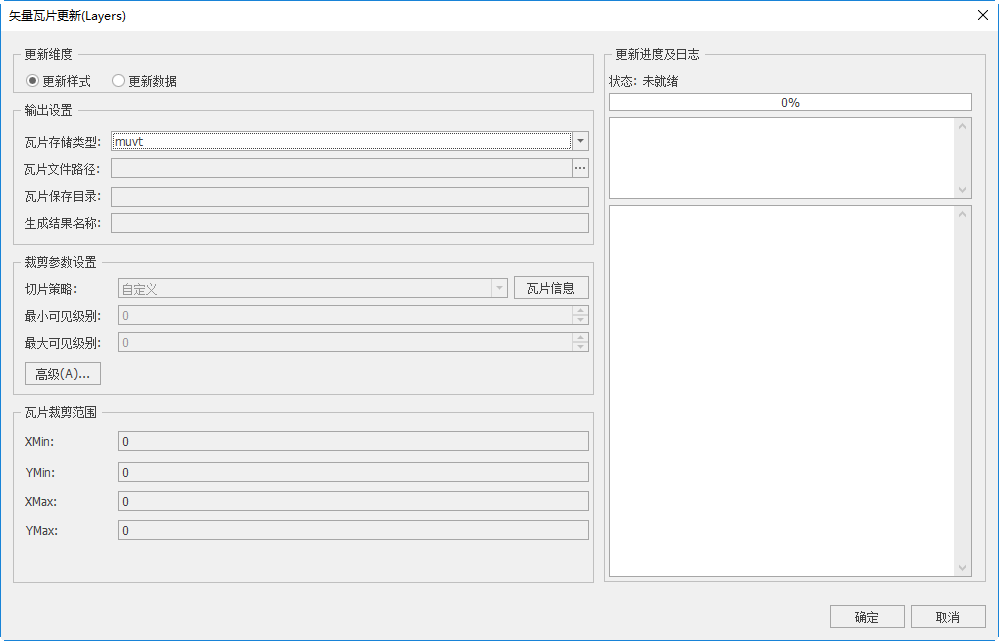Increase 最小可见级别 with up arrow
Screen dimensions: 999x641
580,310
